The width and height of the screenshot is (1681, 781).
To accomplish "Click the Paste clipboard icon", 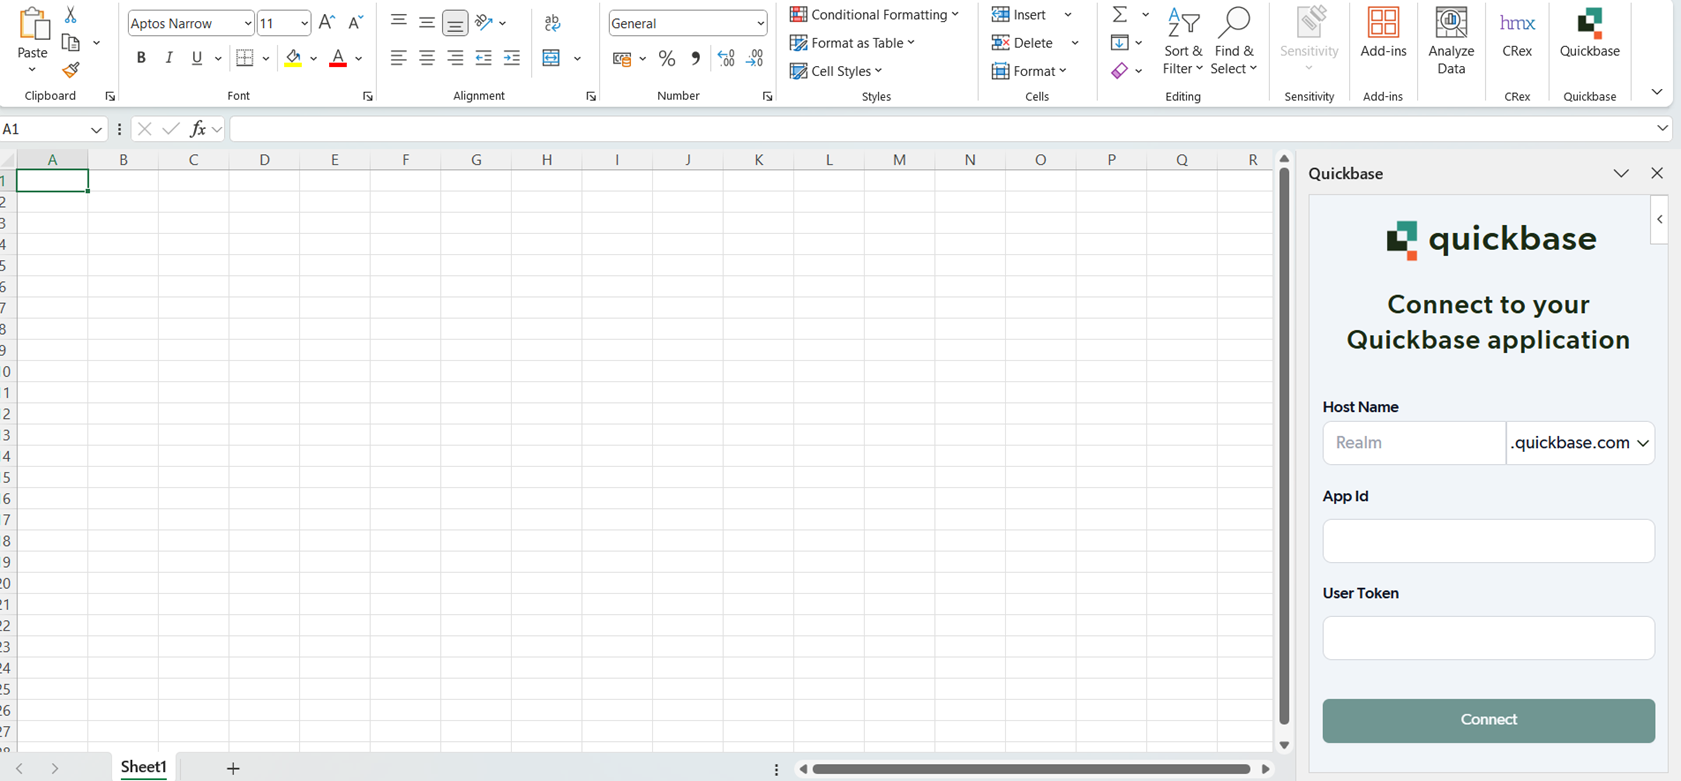I will (33, 24).
